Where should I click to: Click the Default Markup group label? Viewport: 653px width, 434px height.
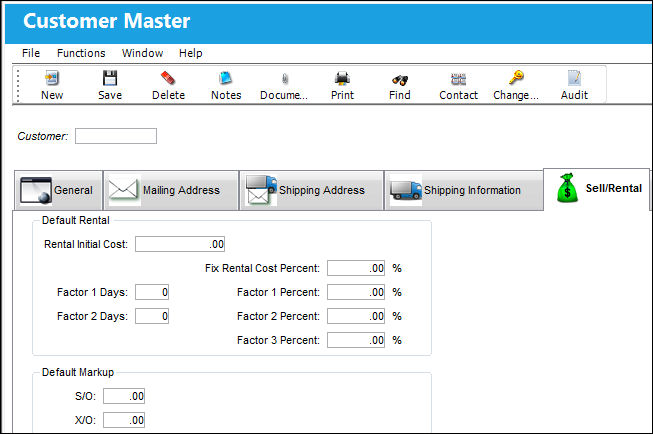tap(78, 372)
